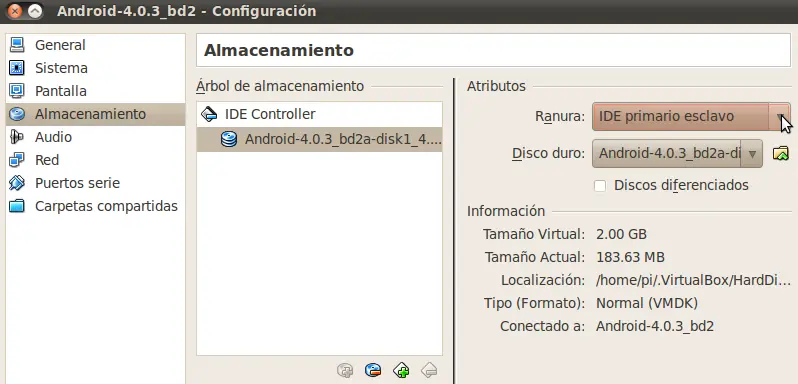Go to Carpetas compartidas settings
Image resolution: width=798 pixels, height=384 pixels.
pos(95,206)
